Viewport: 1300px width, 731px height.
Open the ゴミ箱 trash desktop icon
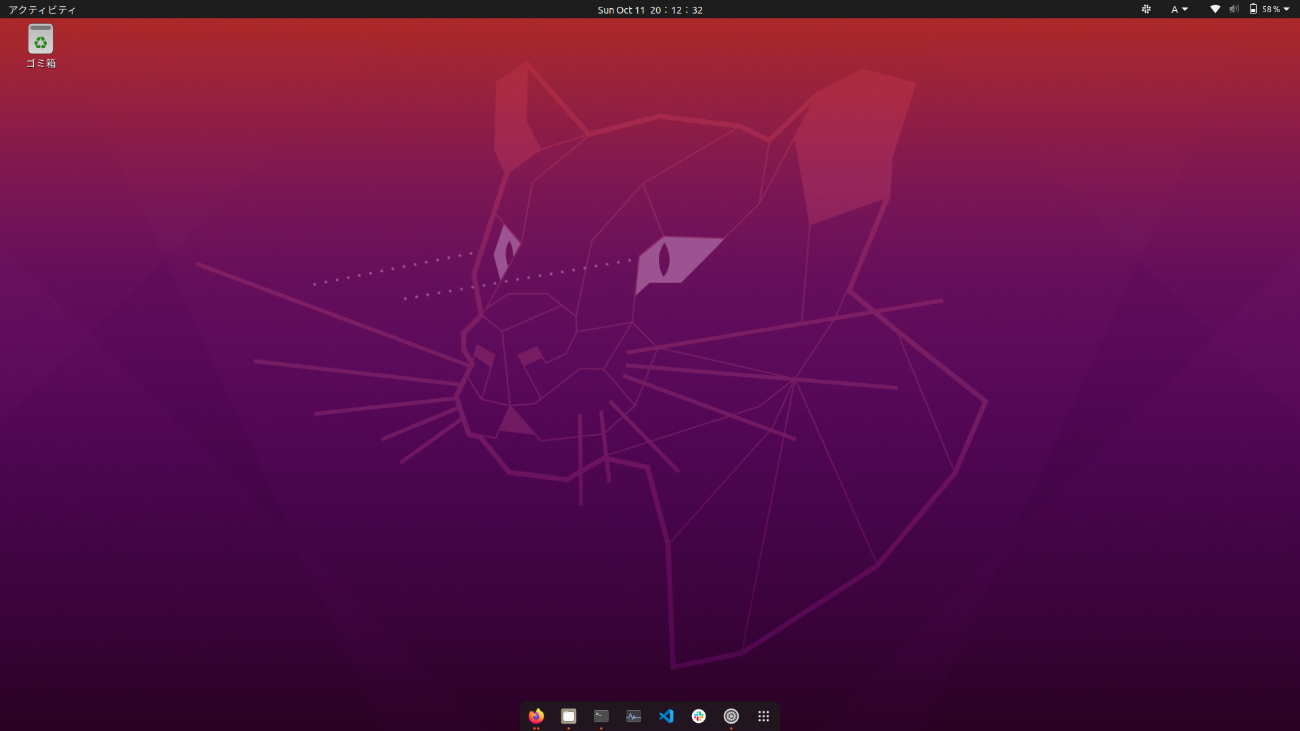click(40, 47)
